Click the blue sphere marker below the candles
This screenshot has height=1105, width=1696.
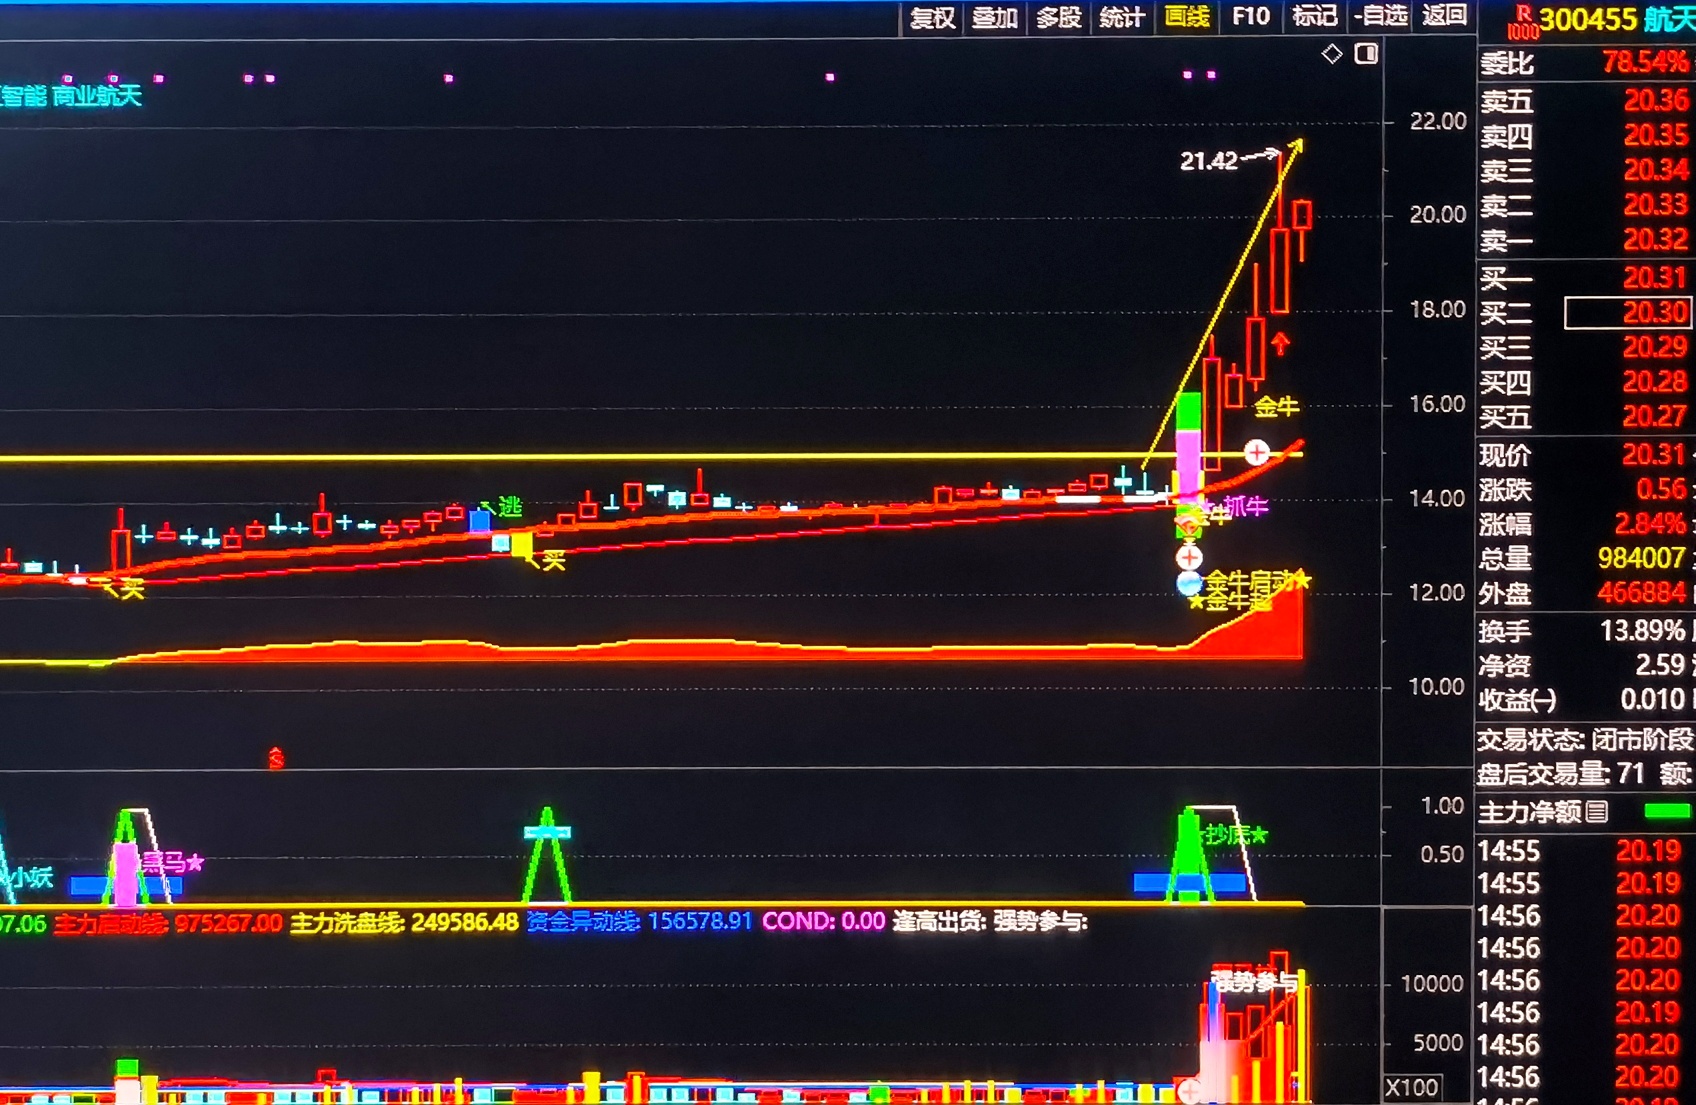(x=1189, y=583)
